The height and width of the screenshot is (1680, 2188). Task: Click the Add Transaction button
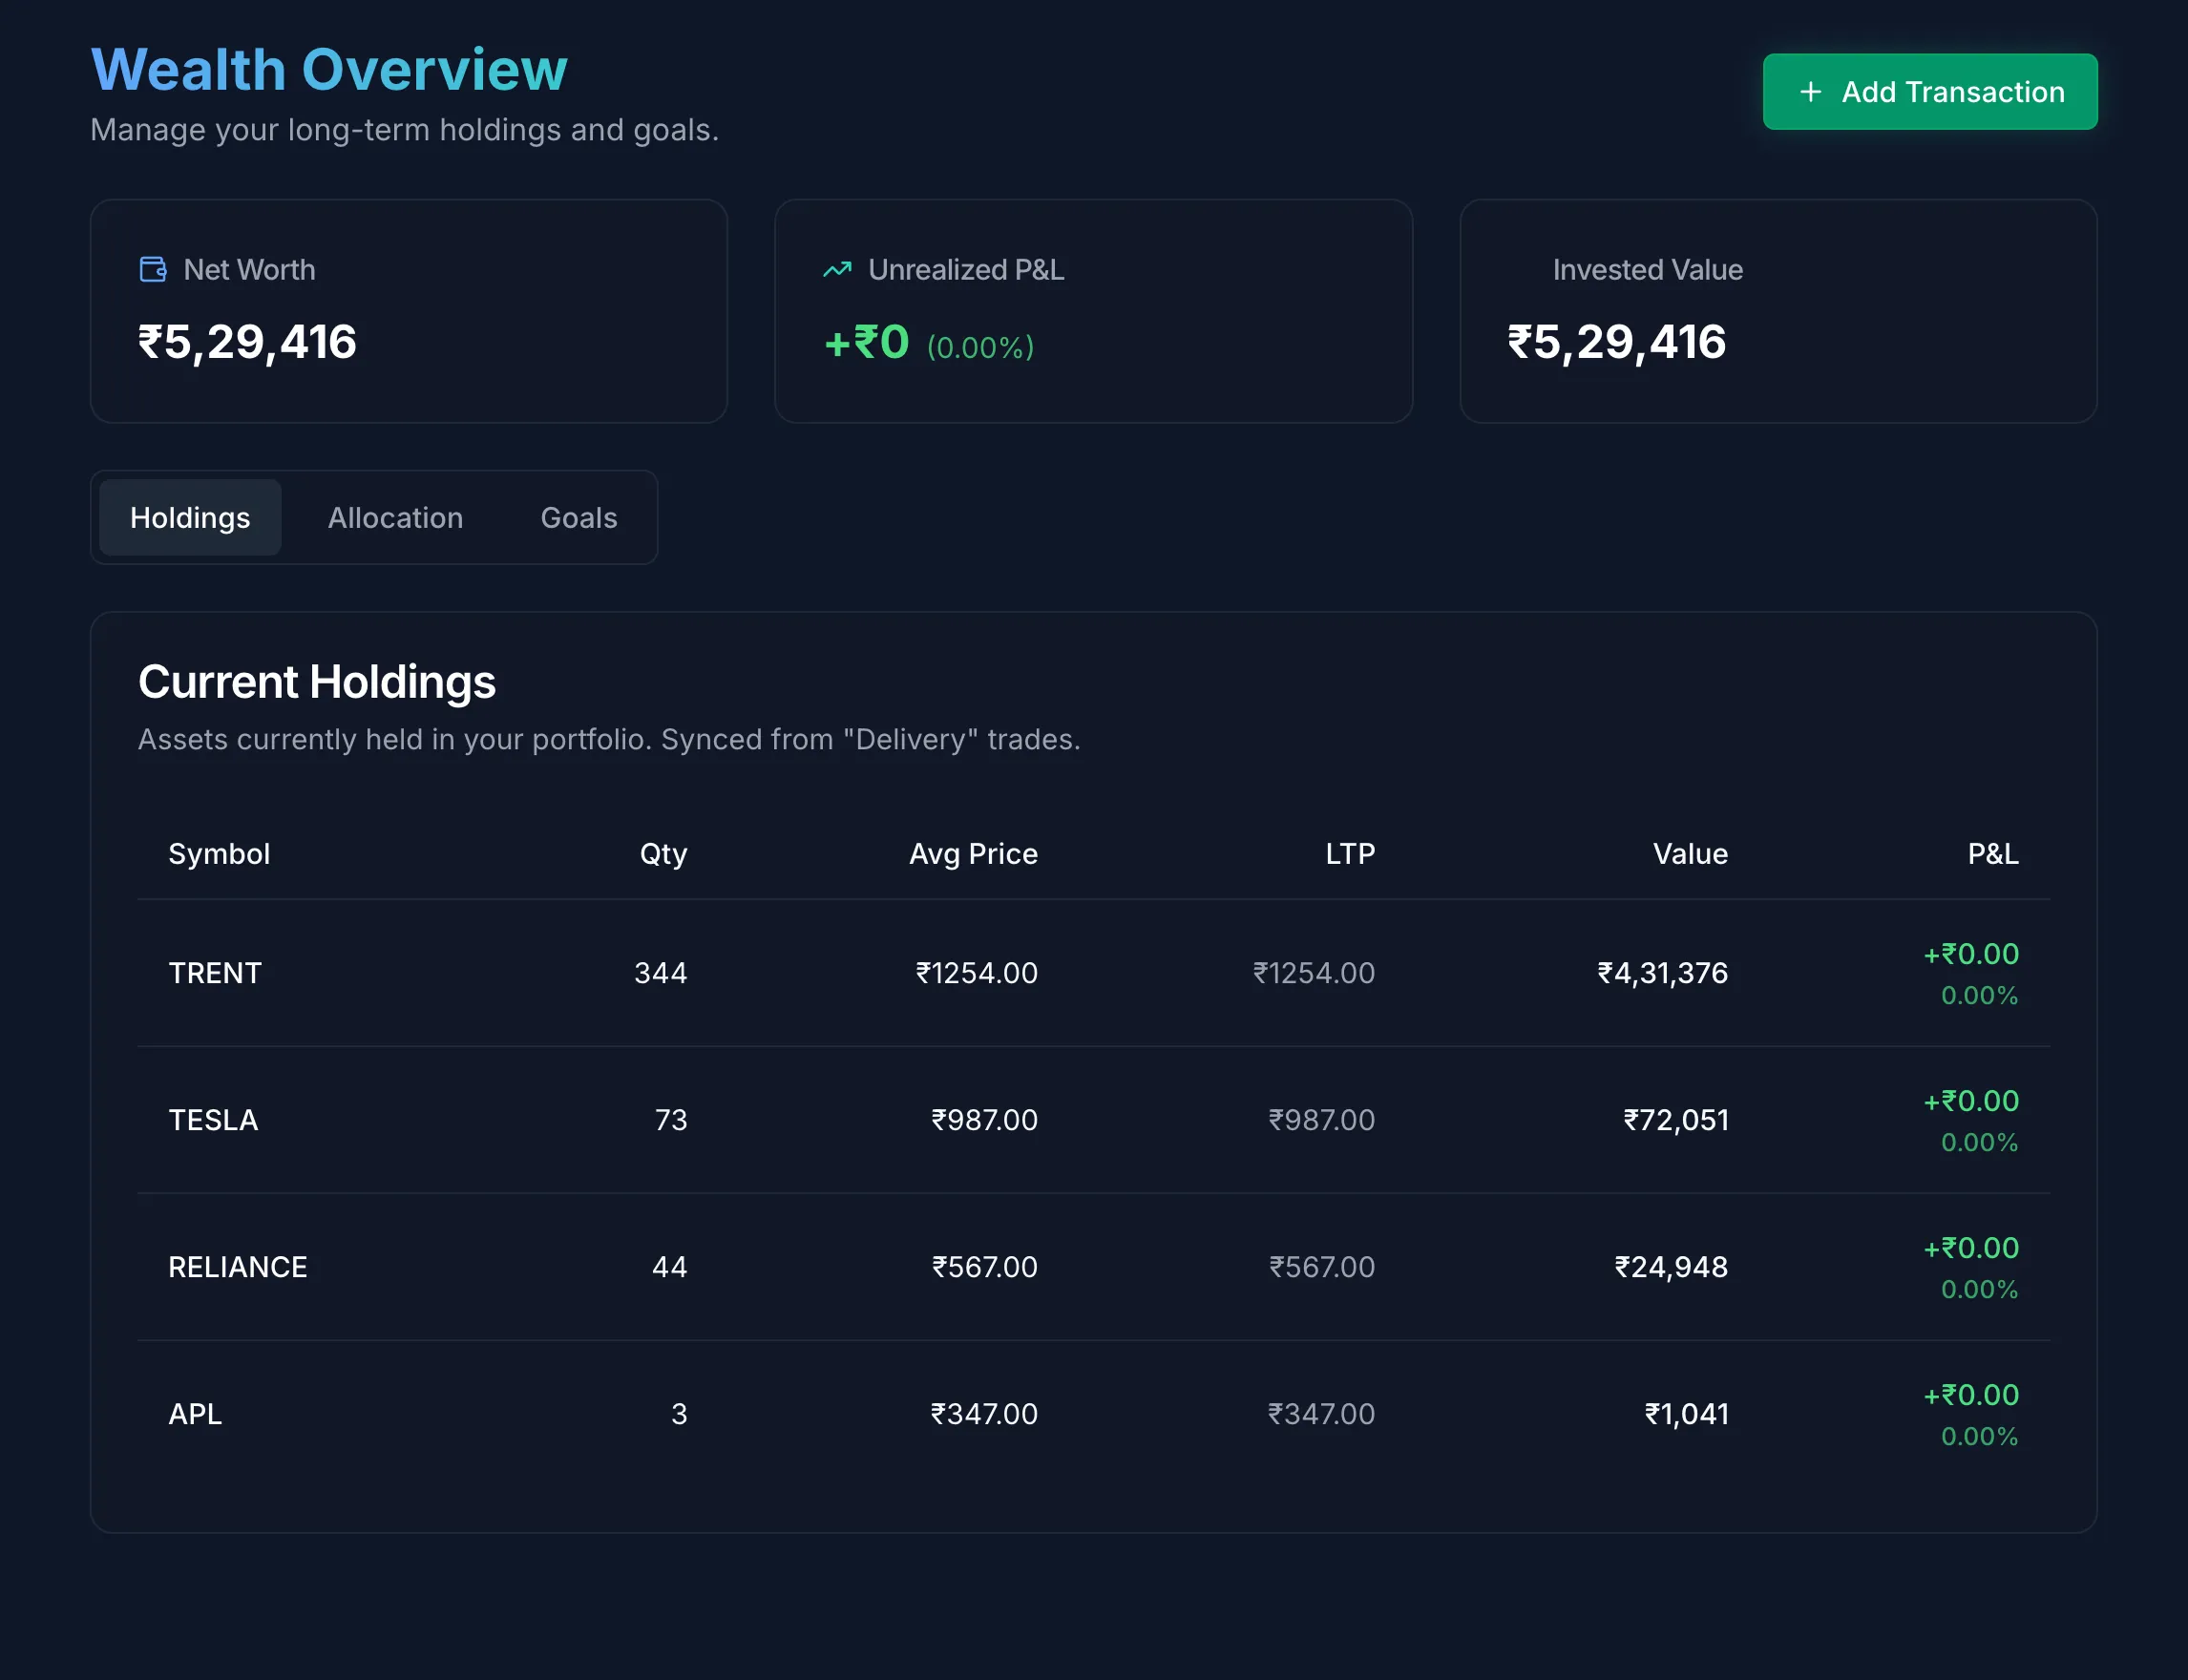pyautogui.click(x=1930, y=91)
